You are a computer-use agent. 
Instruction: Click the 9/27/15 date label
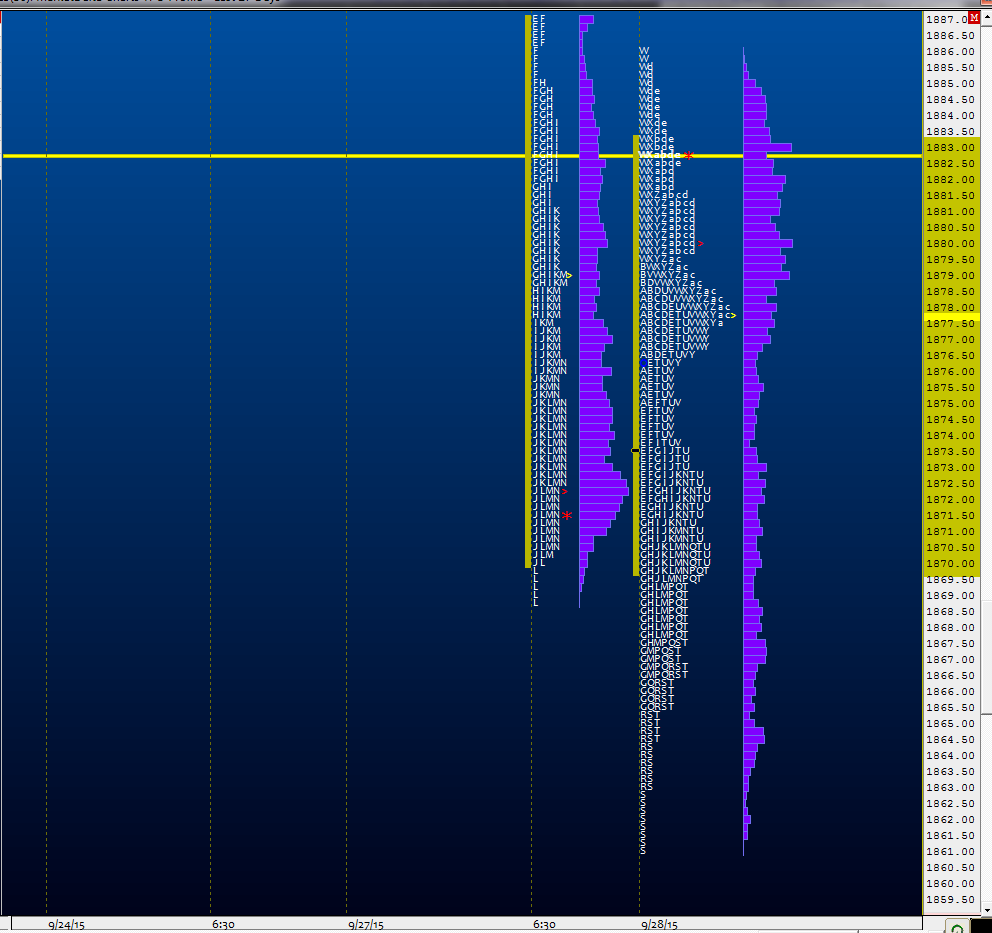pyautogui.click(x=366, y=925)
